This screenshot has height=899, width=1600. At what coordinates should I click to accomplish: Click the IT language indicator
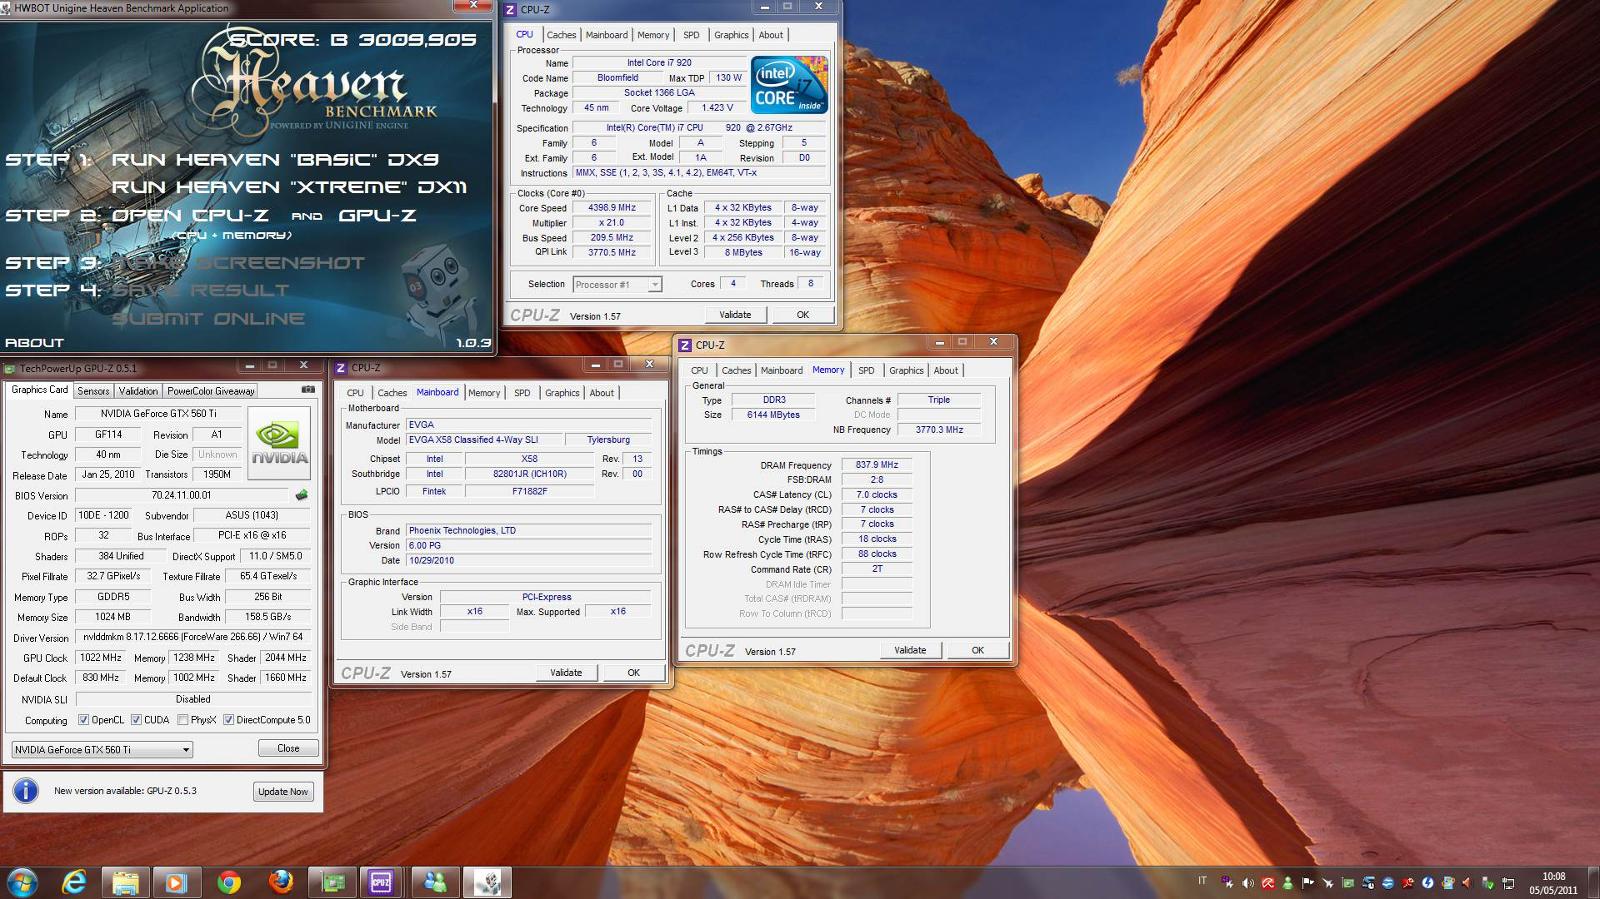coord(1202,881)
